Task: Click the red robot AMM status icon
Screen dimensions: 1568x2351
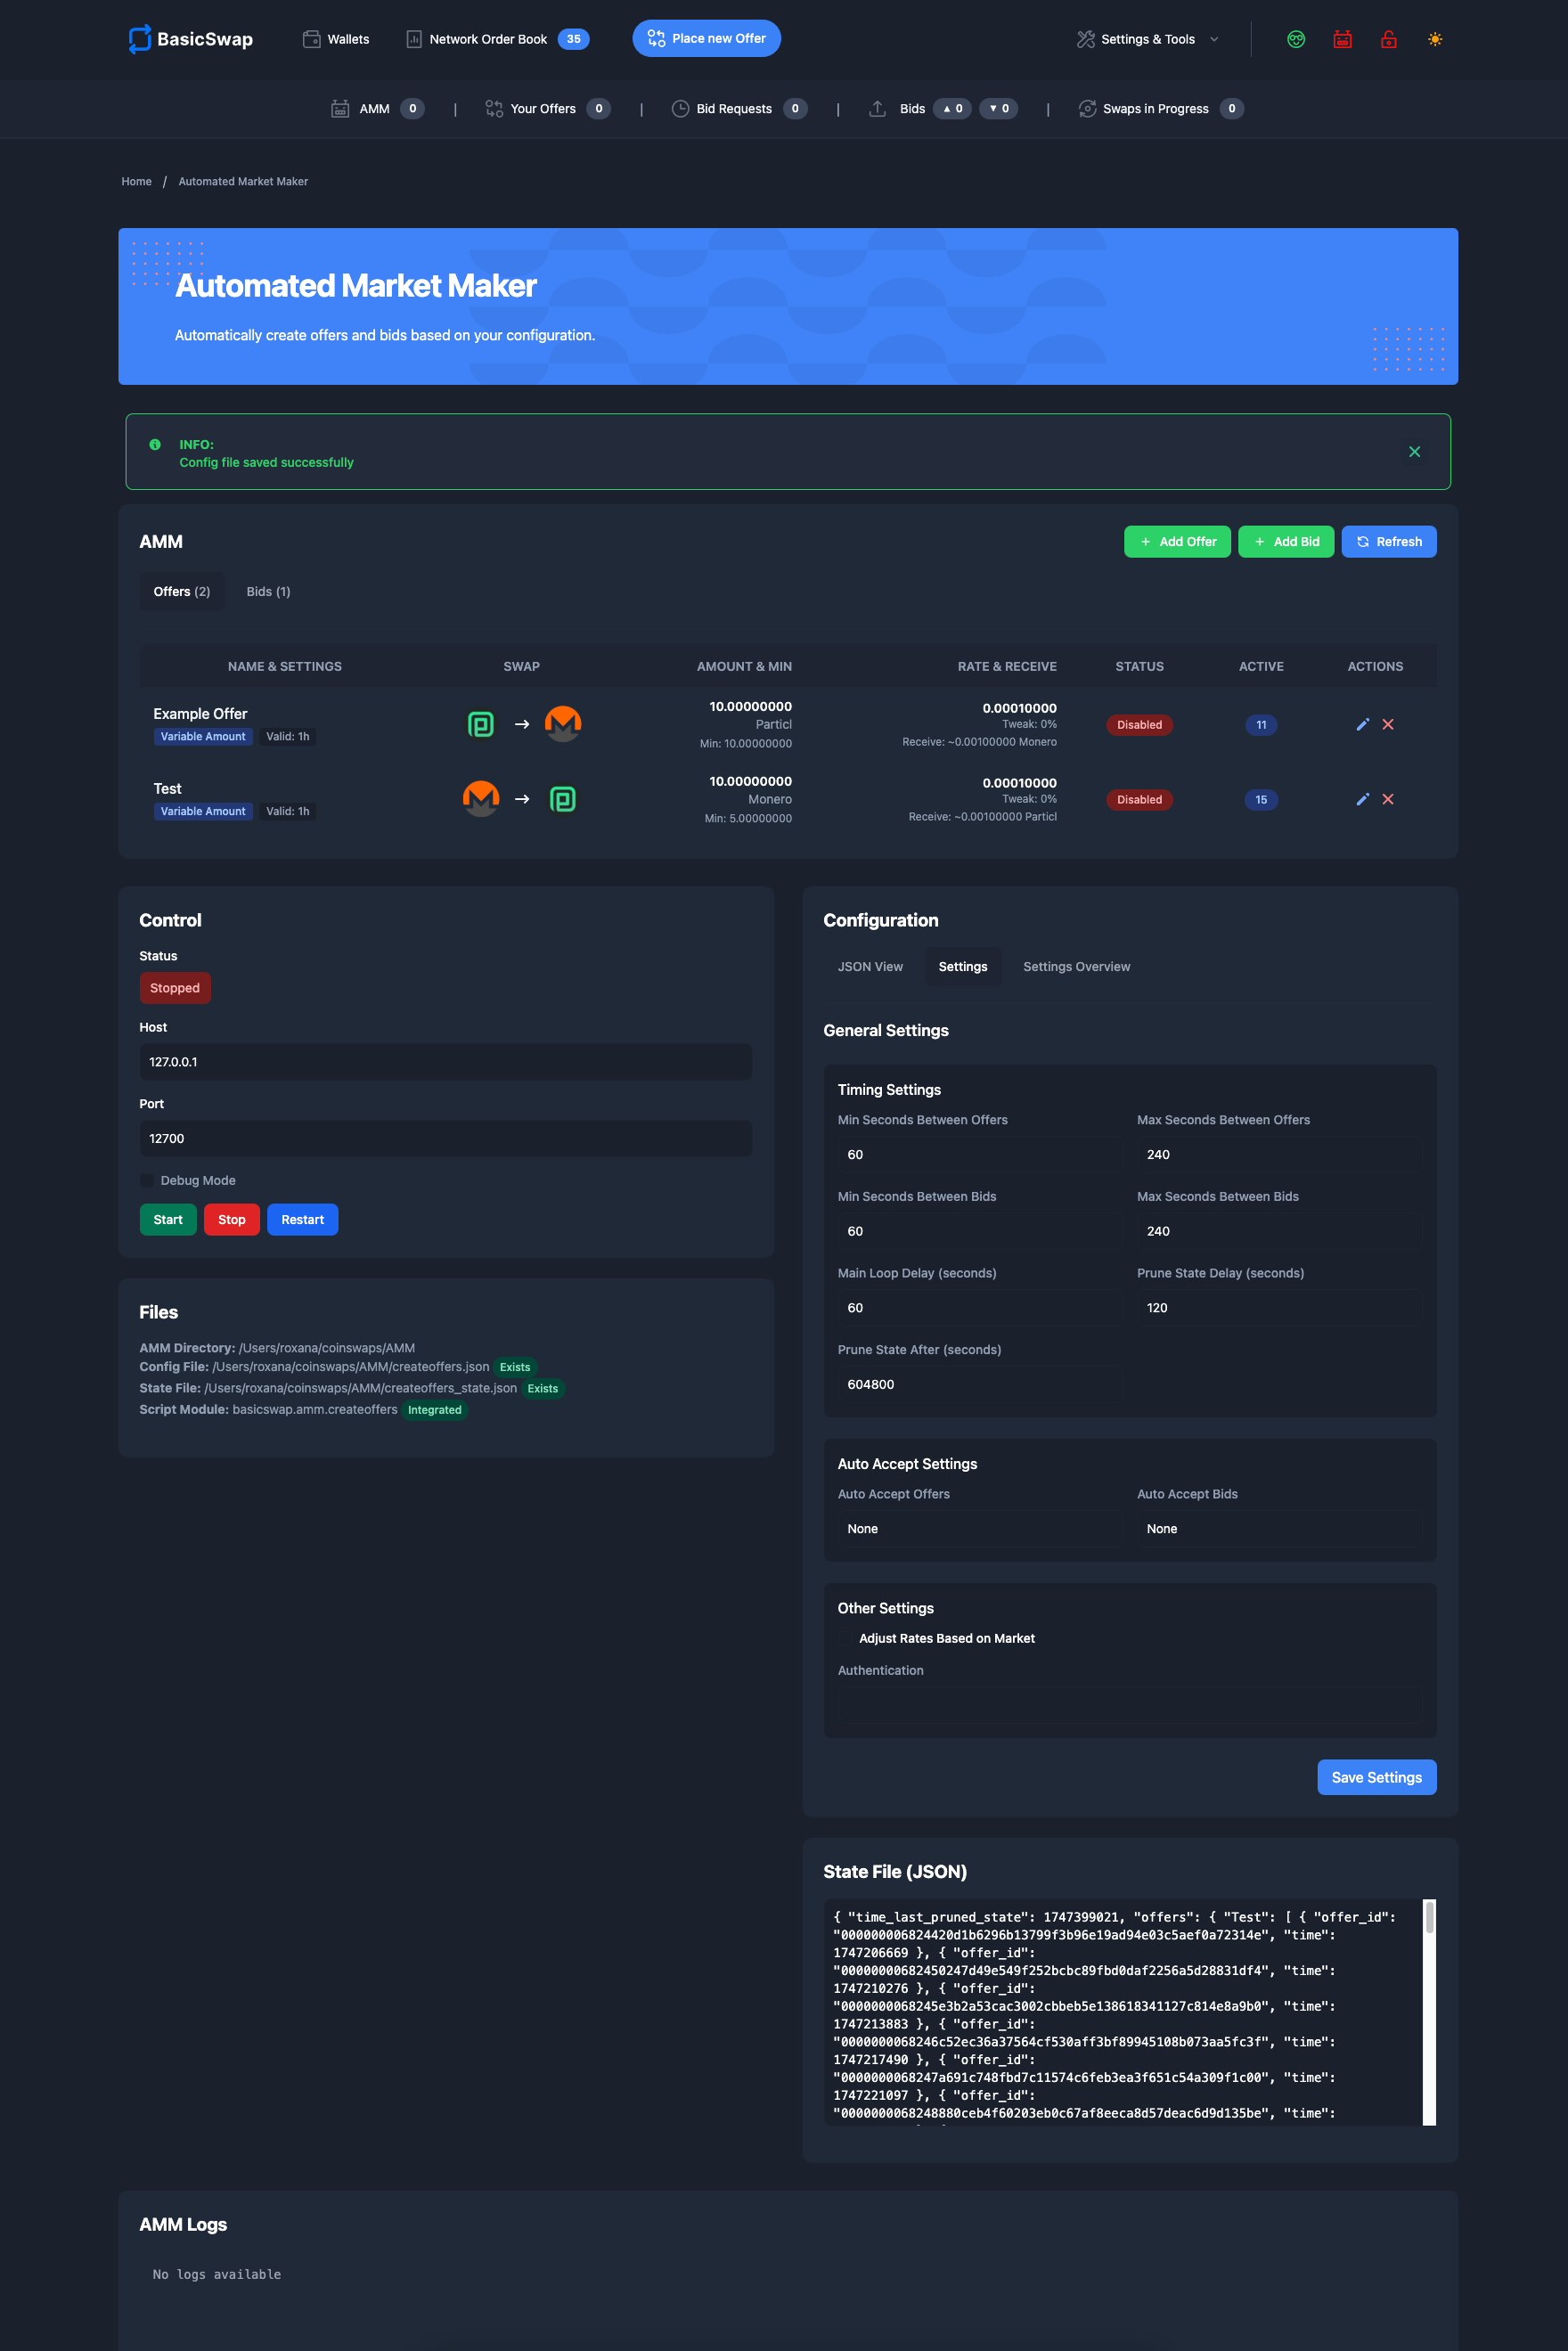Action: click(1342, 39)
